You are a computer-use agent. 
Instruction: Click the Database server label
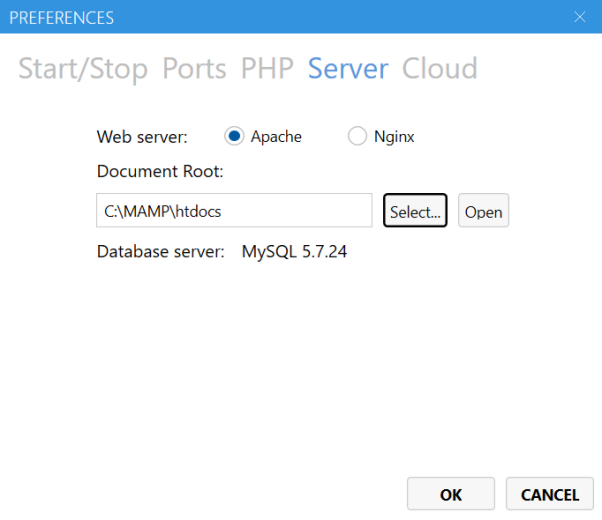pyautogui.click(x=160, y=252)
